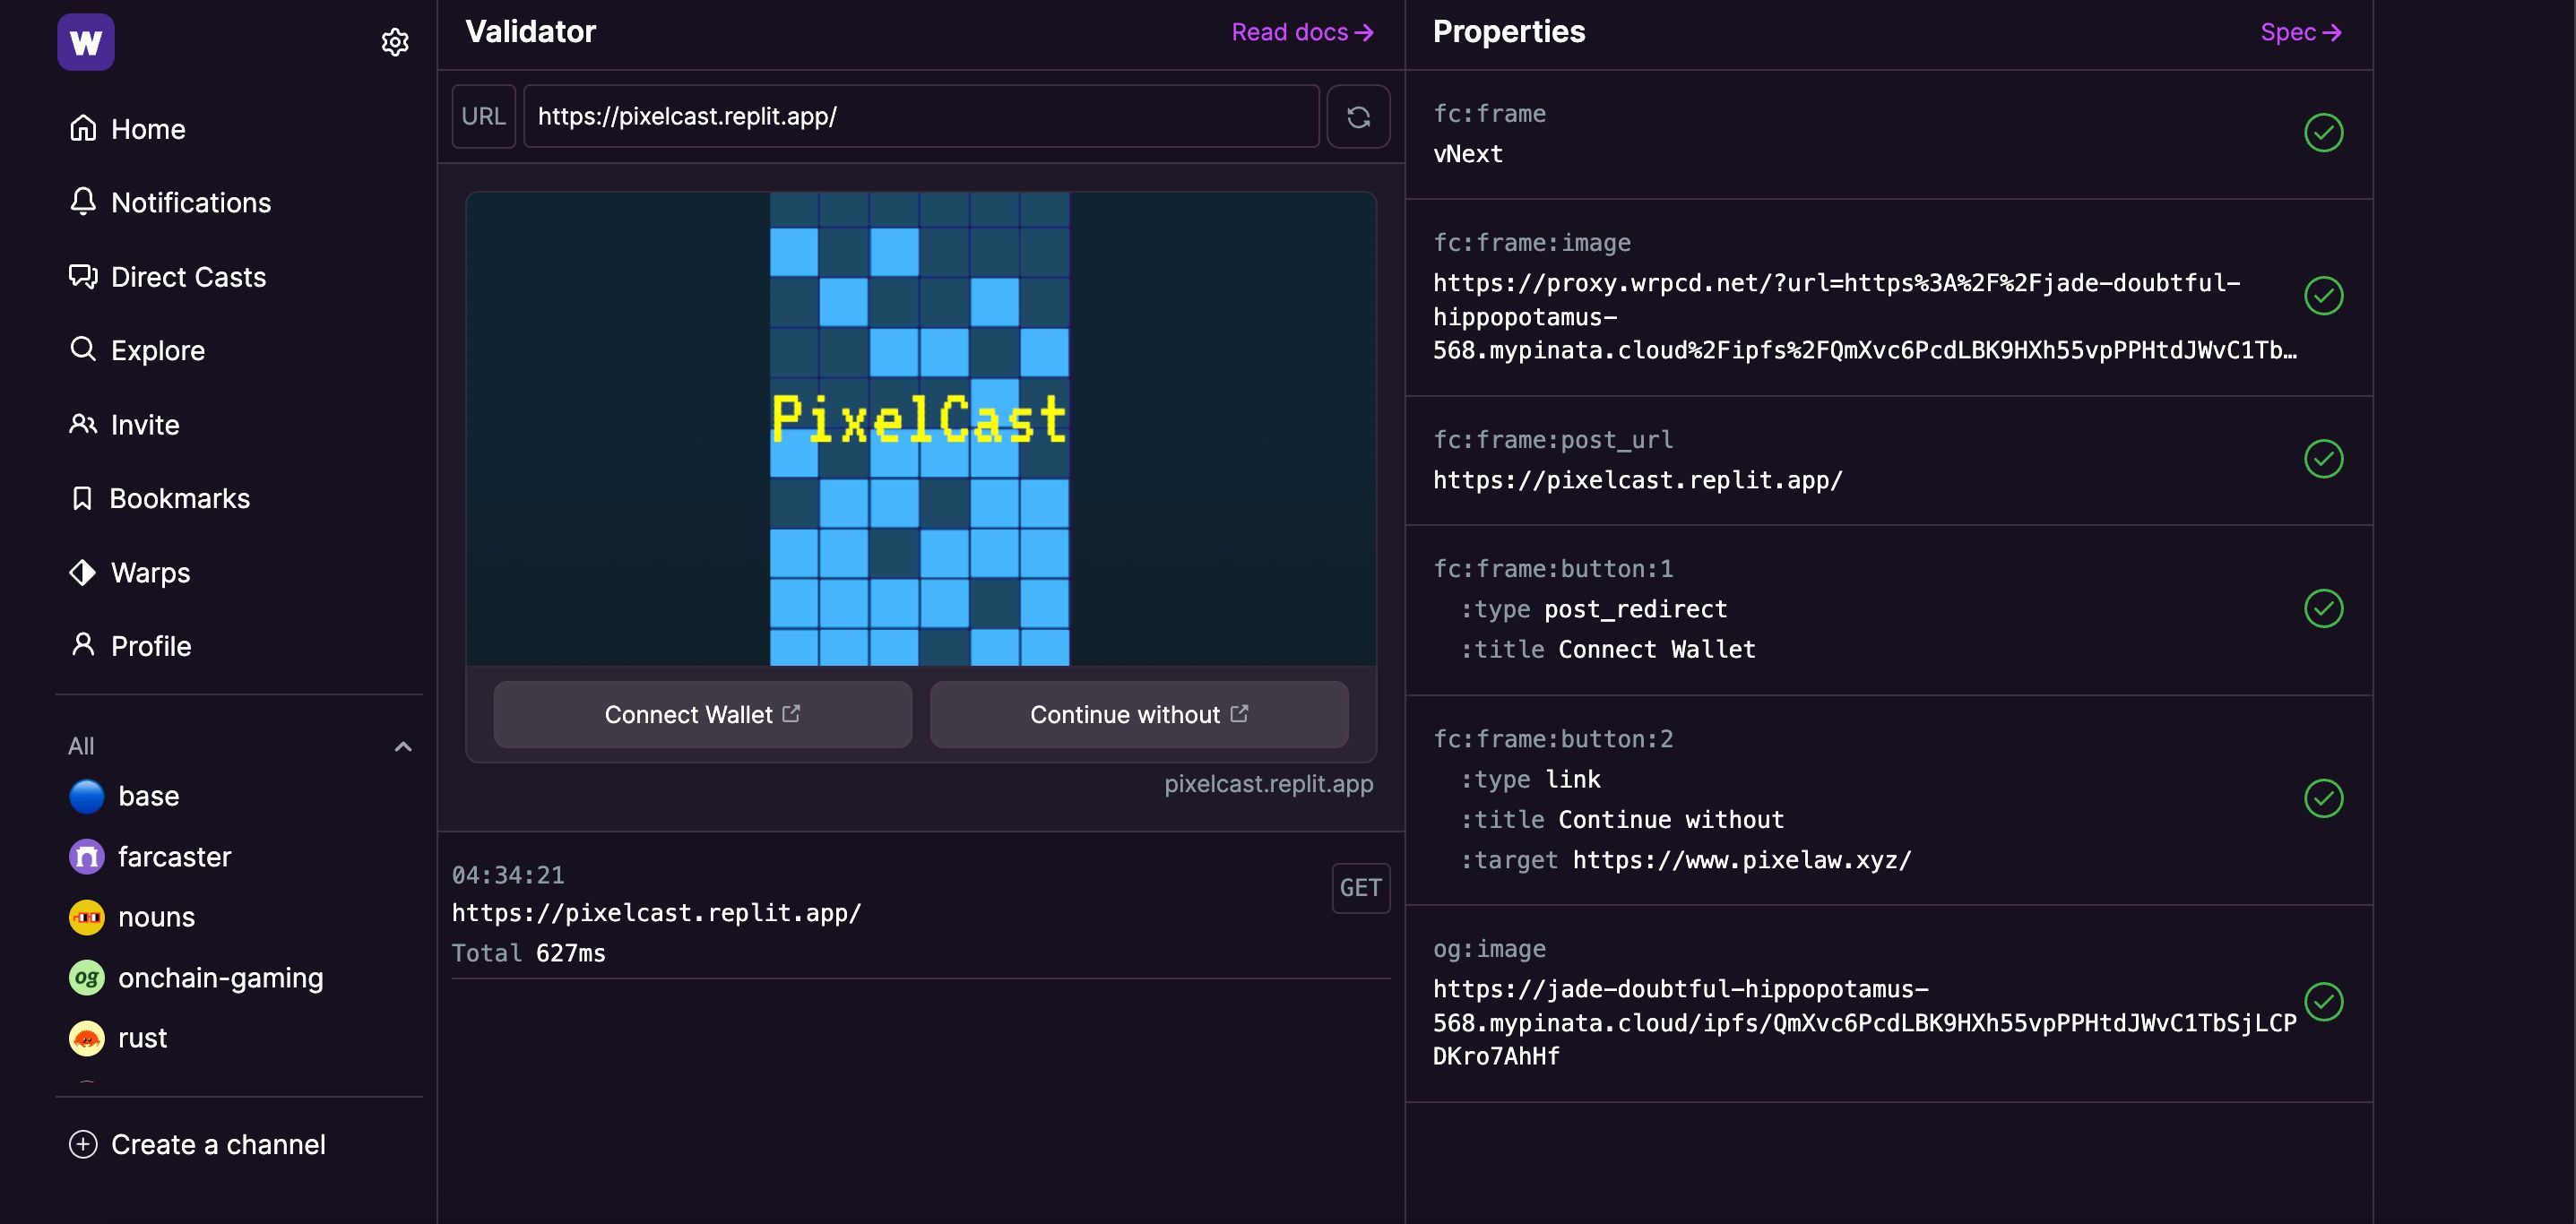The width and height of the screenshot is (2576, 1224).
Task: Collapse the All channels list
Action: 403,746
